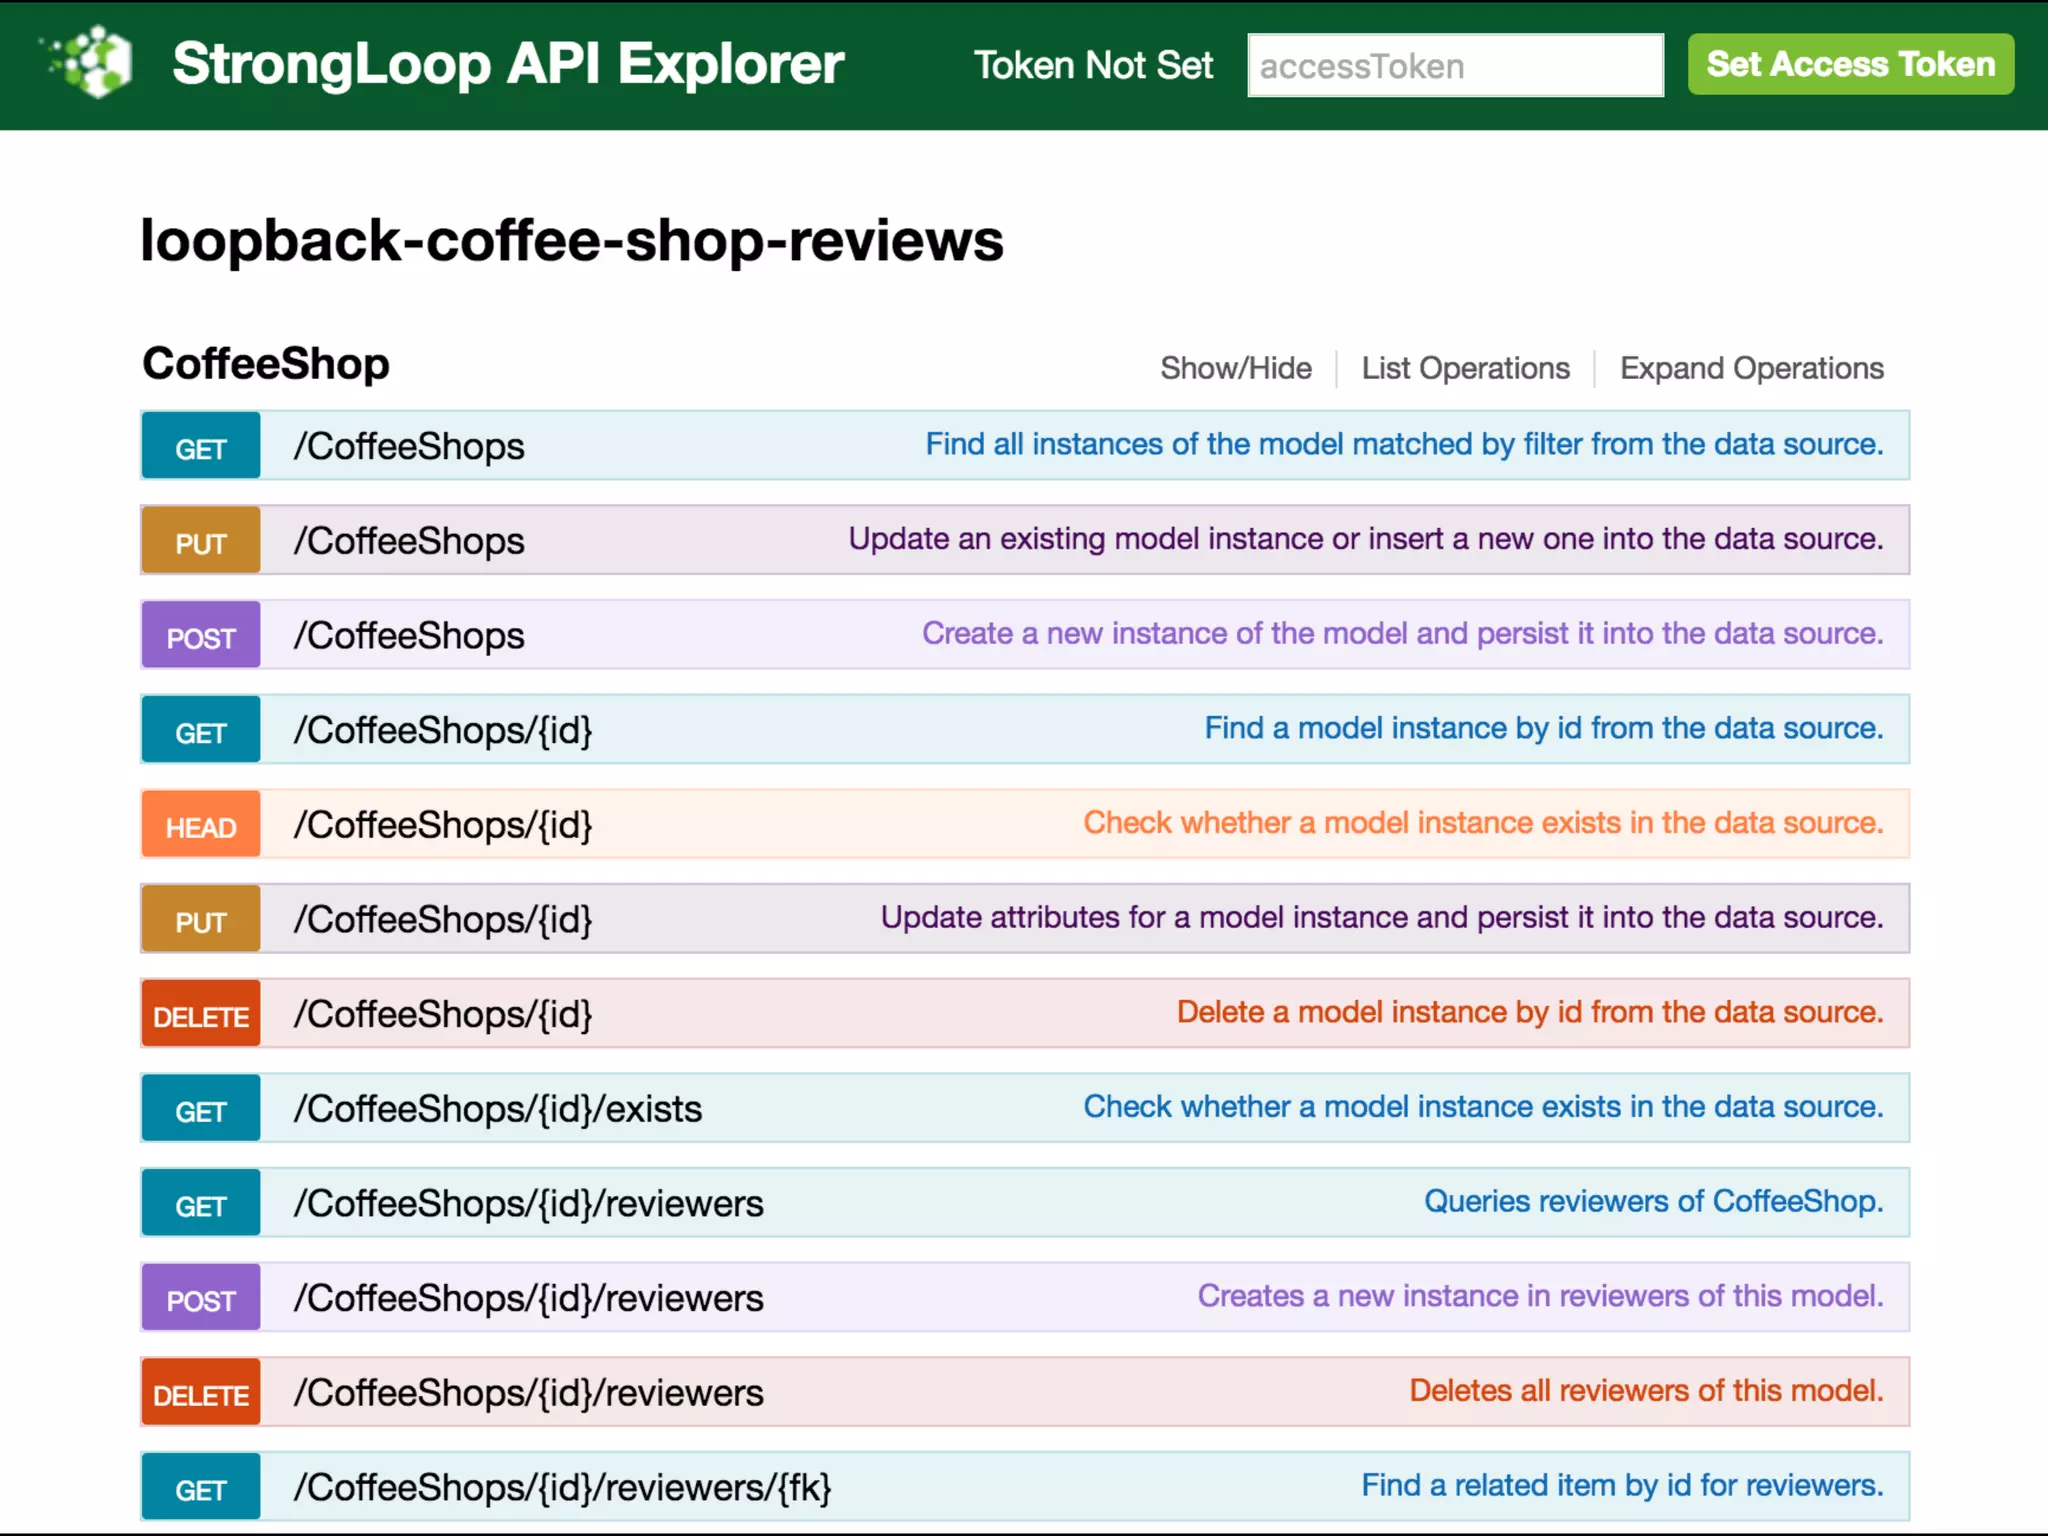Click the PUT badge for /CoffeeShops

[201, 541]
